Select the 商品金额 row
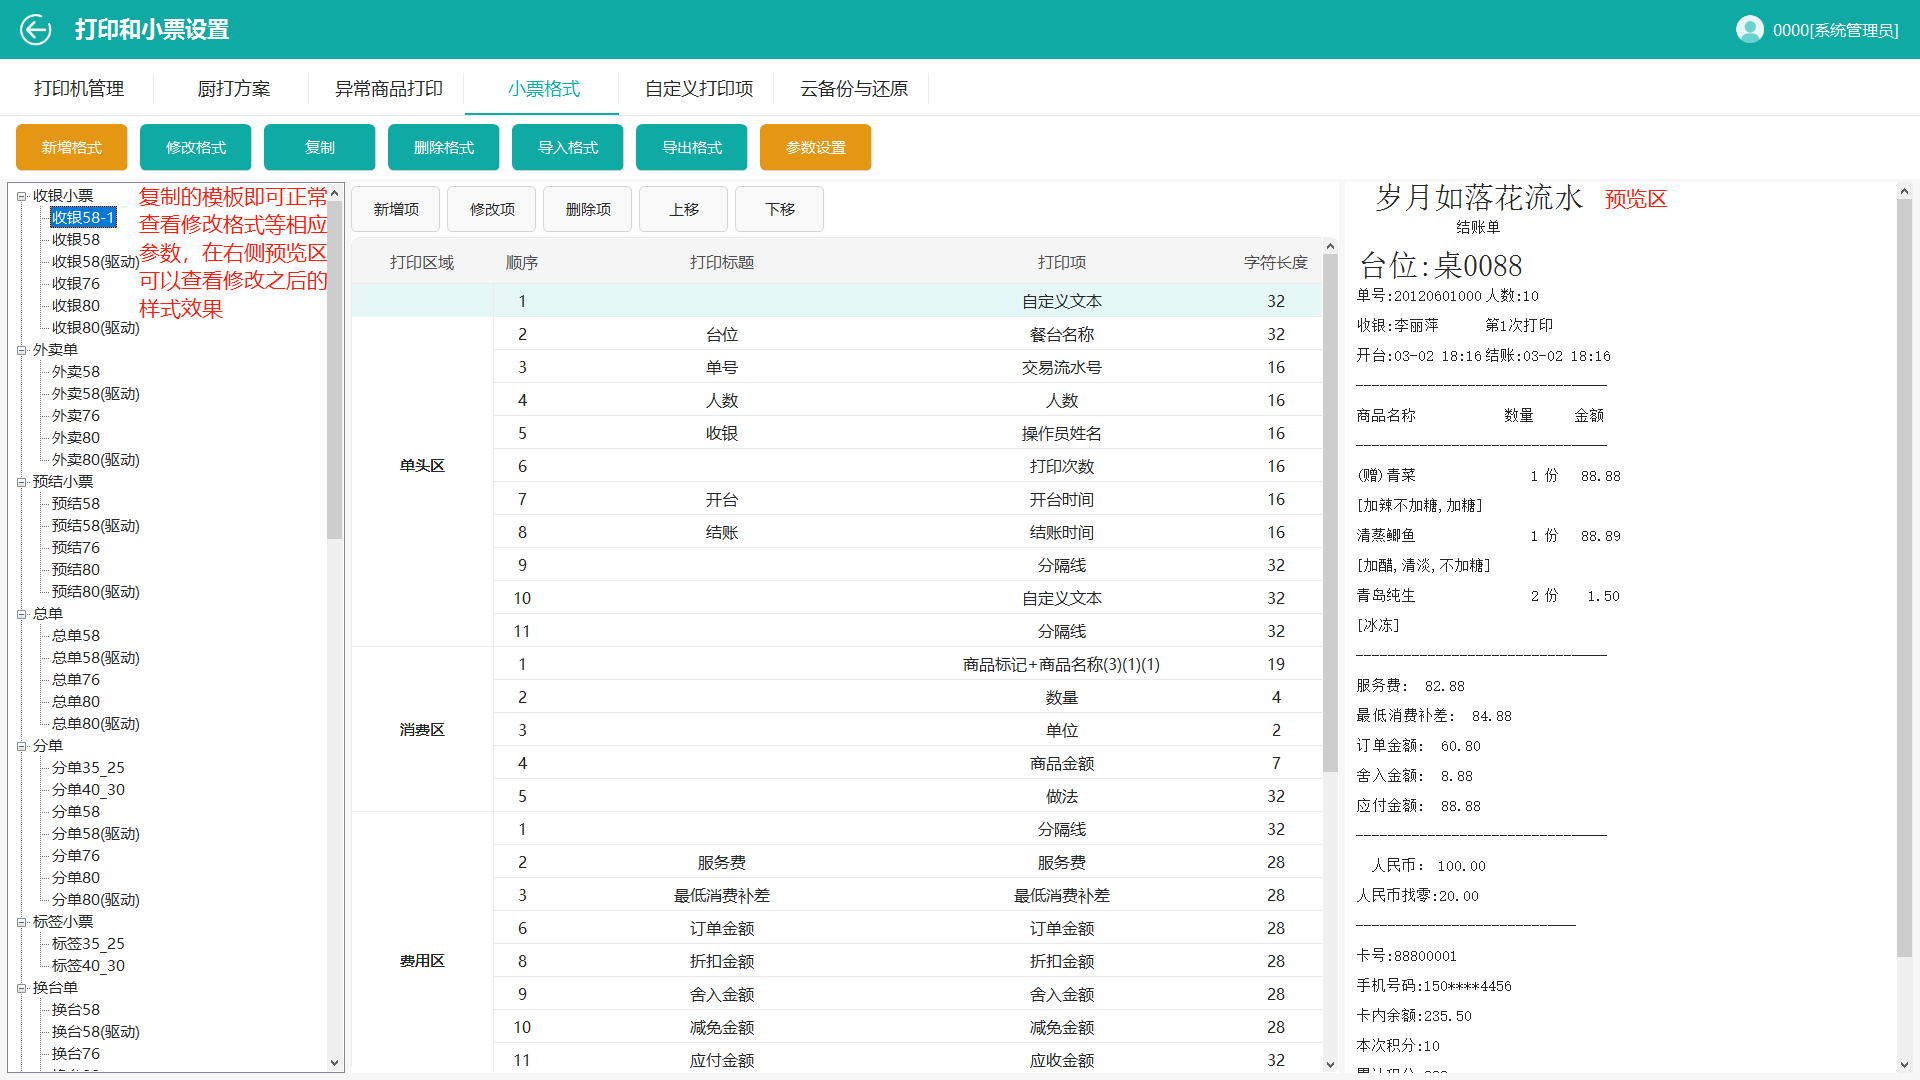 [x=908, y=763]
